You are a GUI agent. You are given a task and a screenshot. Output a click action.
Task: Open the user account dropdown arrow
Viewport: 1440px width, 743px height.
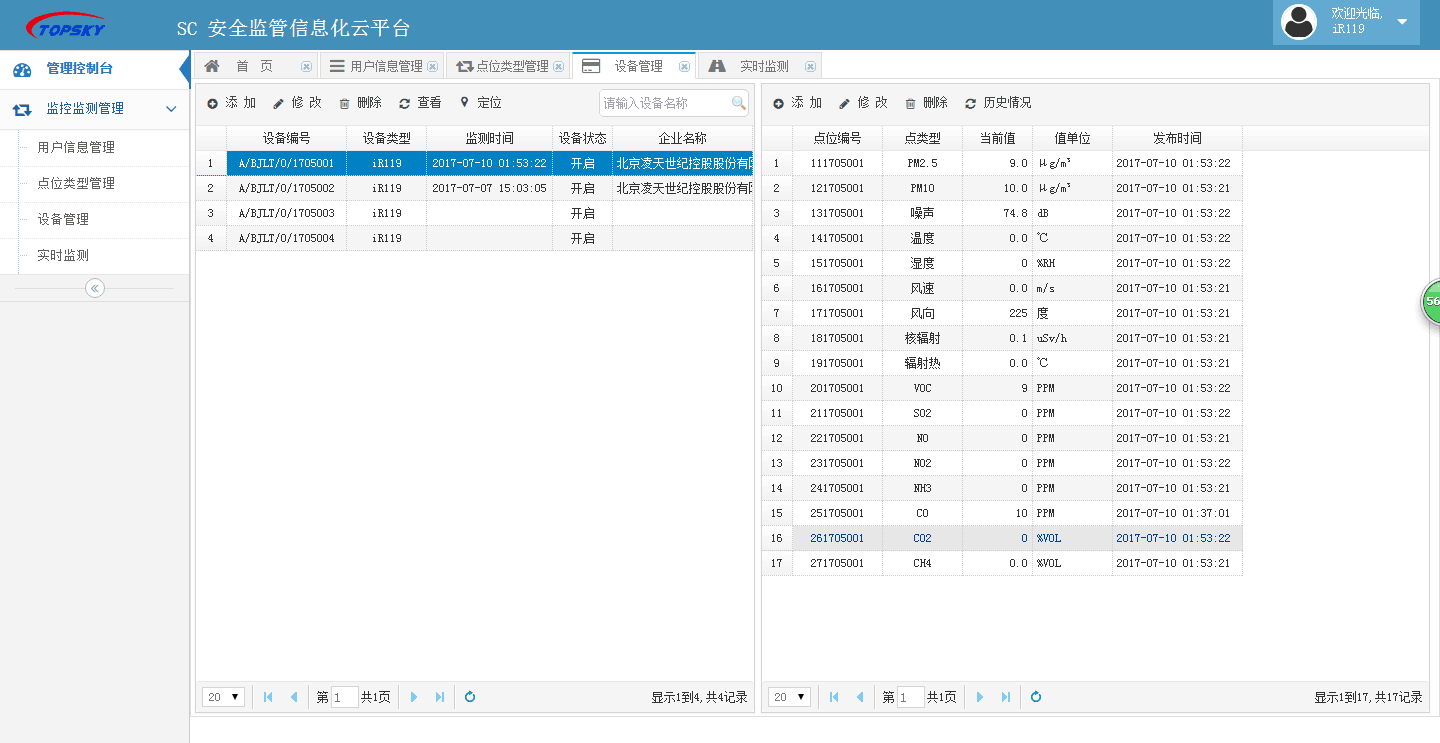point(1402,22)
